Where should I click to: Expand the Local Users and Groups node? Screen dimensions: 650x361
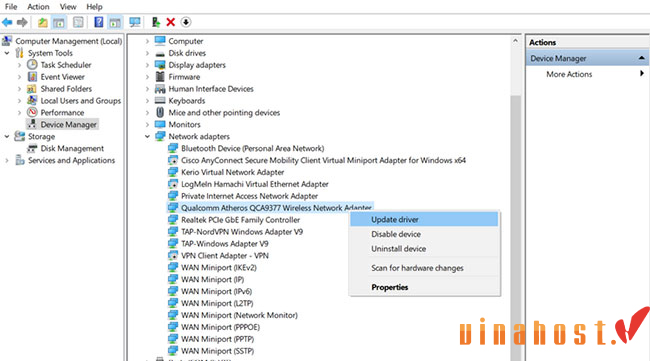pos(19,101)
